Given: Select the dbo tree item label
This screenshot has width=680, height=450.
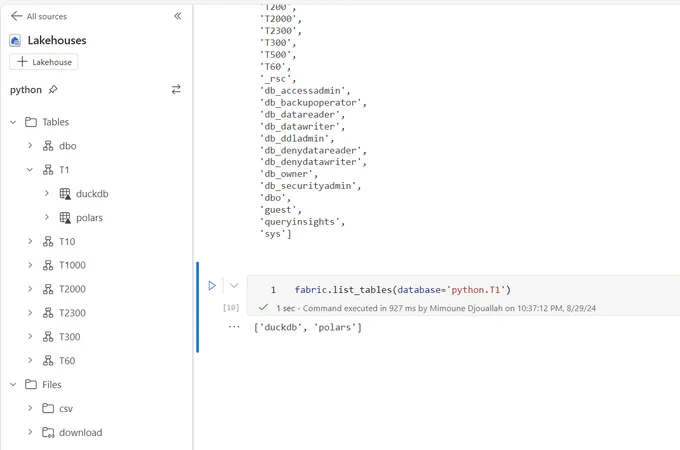Looking at the screenshot, I should click(x=68, y=146).
